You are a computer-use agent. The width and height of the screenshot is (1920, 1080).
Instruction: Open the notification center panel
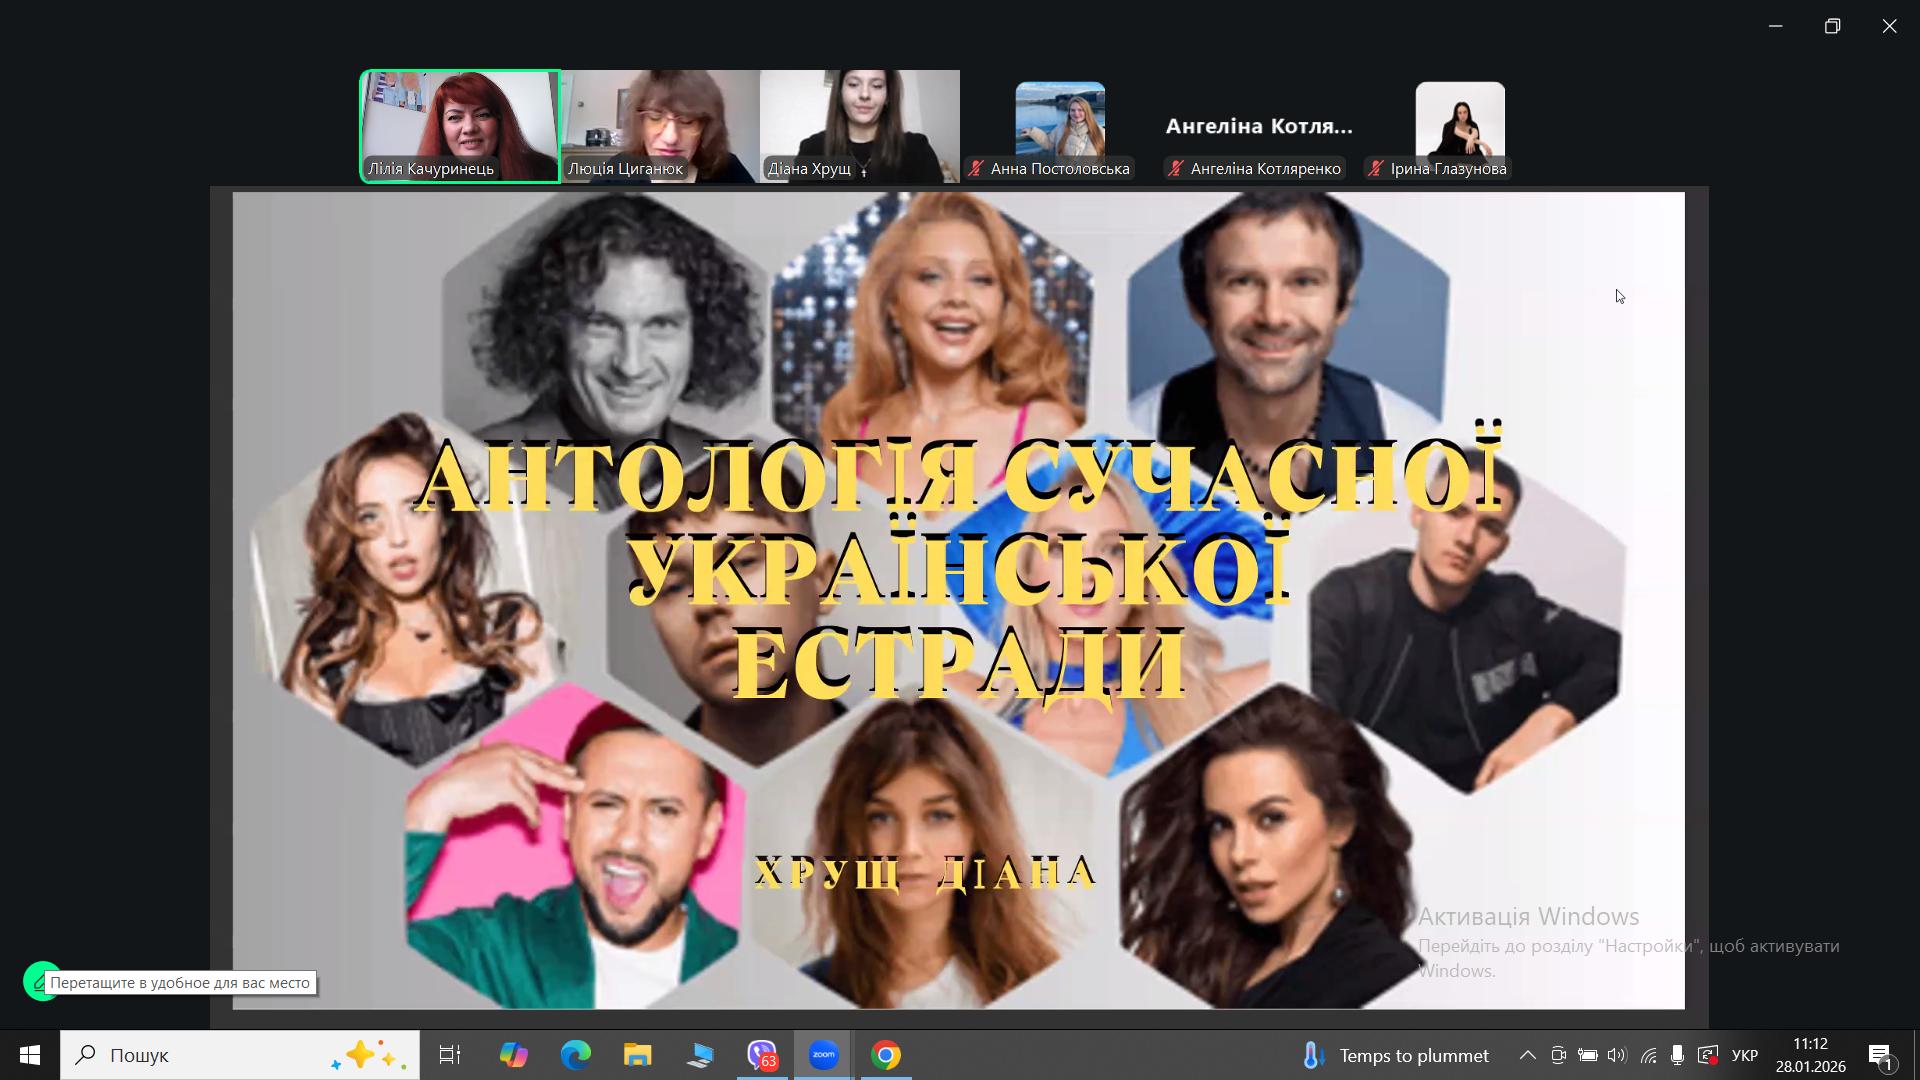tap(1880, 1055)
